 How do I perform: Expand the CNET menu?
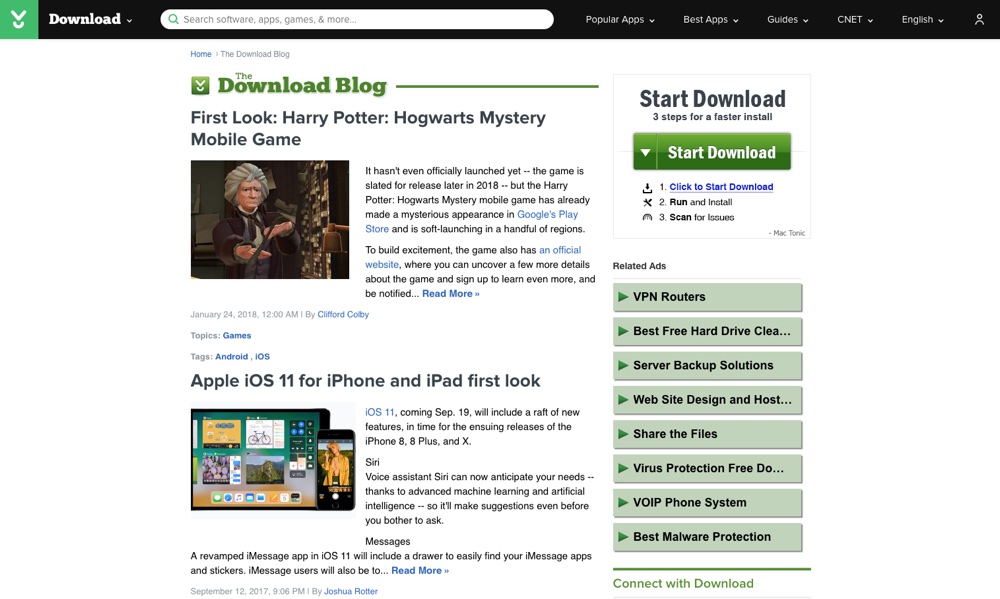pos(855,20)
